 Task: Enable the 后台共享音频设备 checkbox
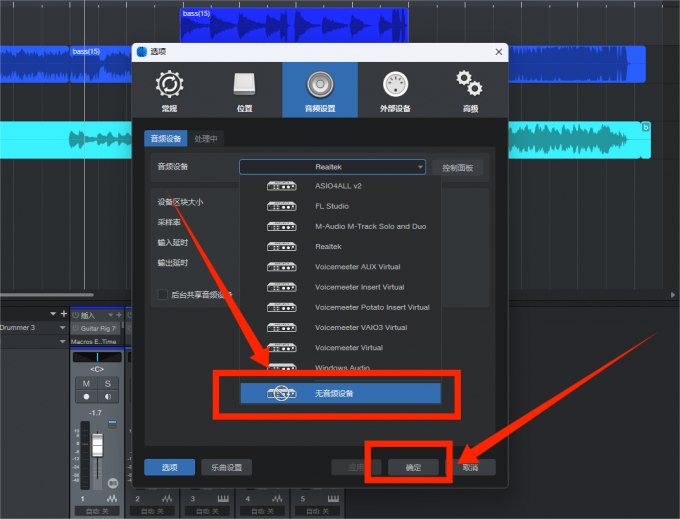(163, 295)
